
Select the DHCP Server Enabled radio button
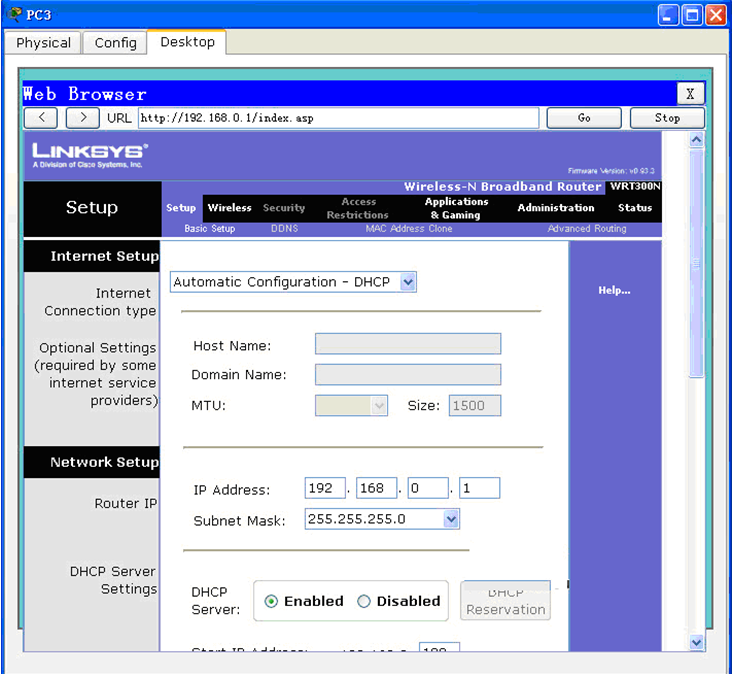[x=271, y=601]
